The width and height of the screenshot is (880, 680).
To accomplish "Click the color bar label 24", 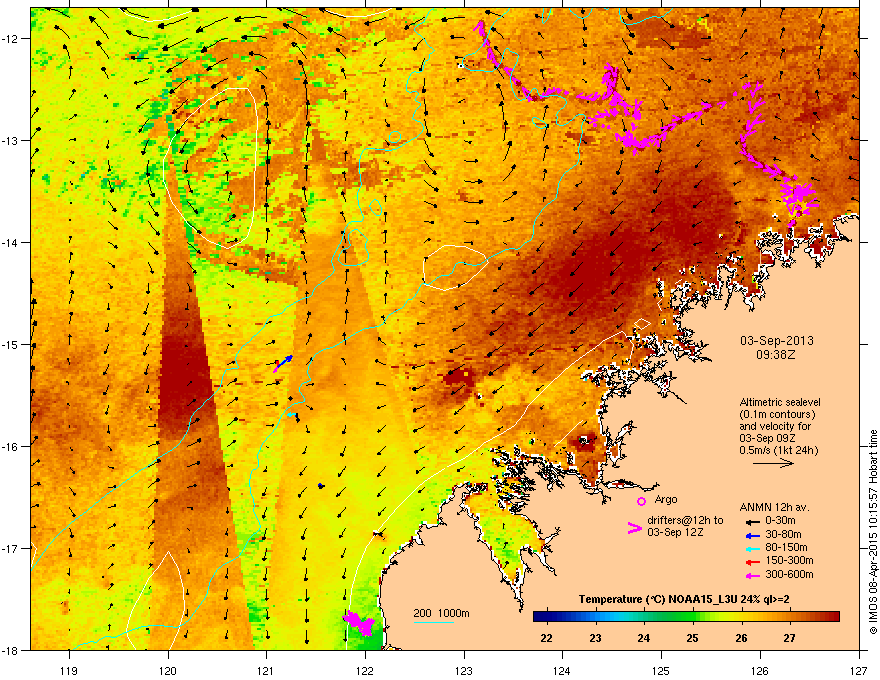I will [644, 638].
